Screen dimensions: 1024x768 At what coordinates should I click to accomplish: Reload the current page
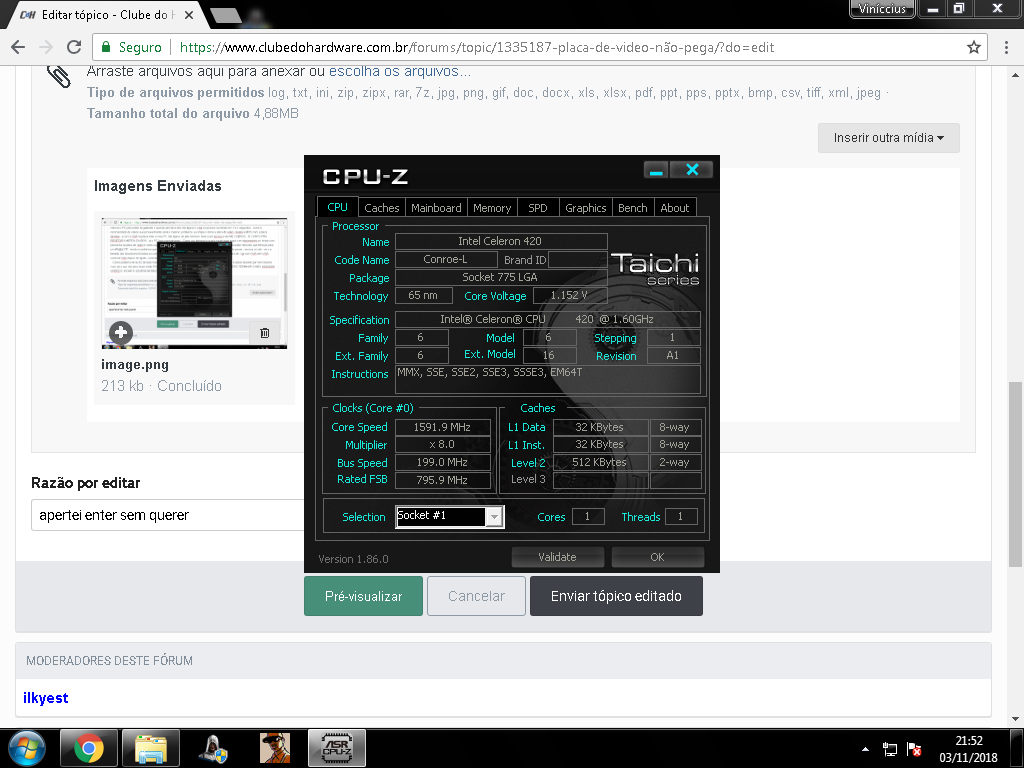tap(74, 47)
